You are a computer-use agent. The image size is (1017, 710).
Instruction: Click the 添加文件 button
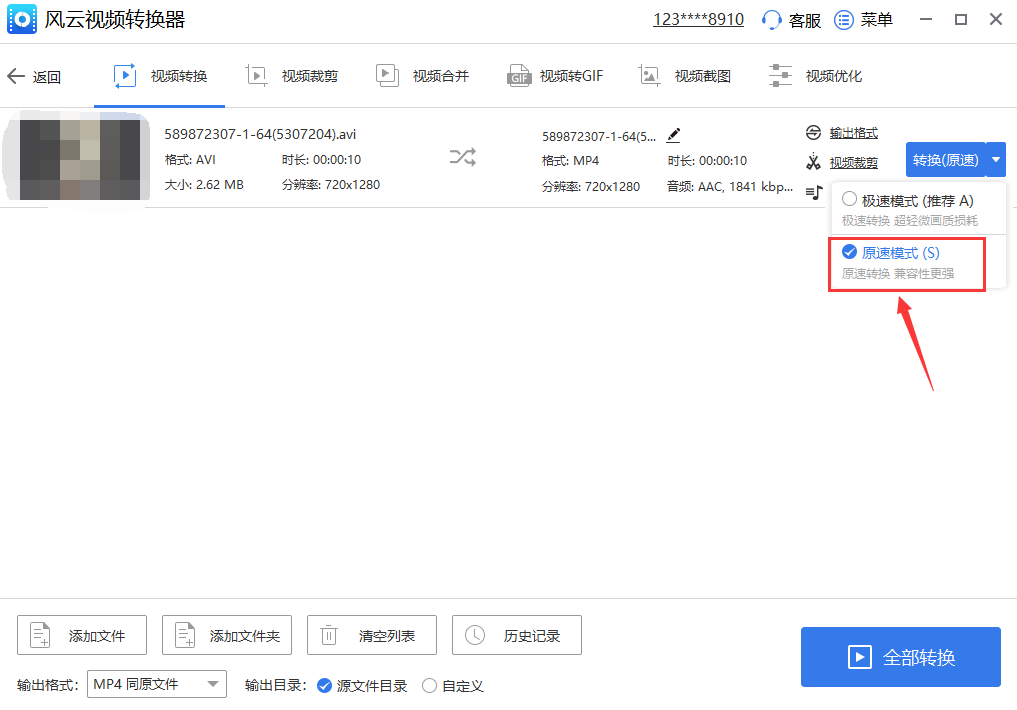pos(82,635)
